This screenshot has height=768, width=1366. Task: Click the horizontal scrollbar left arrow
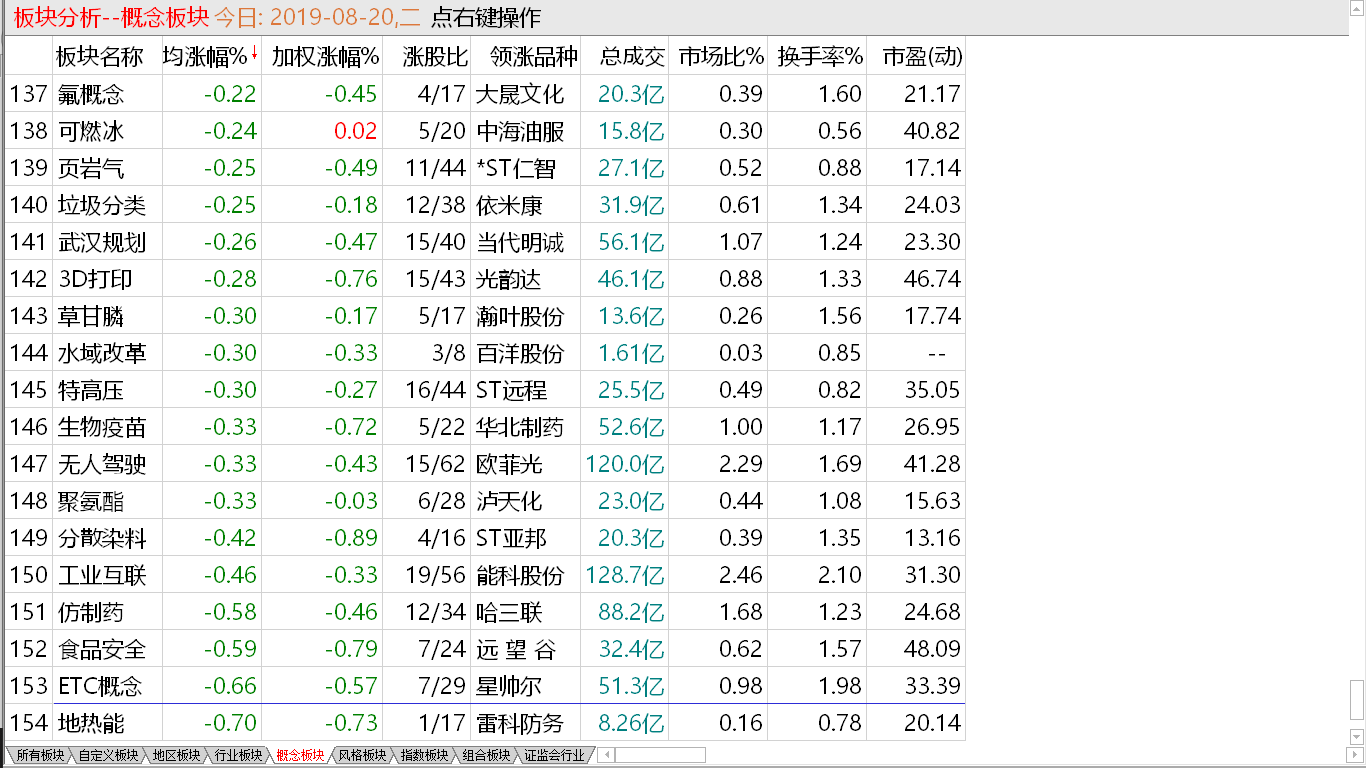click(x=606, y=755)
